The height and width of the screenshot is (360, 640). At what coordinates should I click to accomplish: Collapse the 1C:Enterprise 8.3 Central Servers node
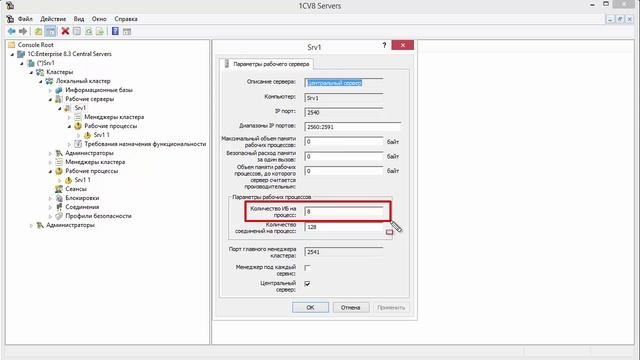pyautogui.click(x=12, y=54)
